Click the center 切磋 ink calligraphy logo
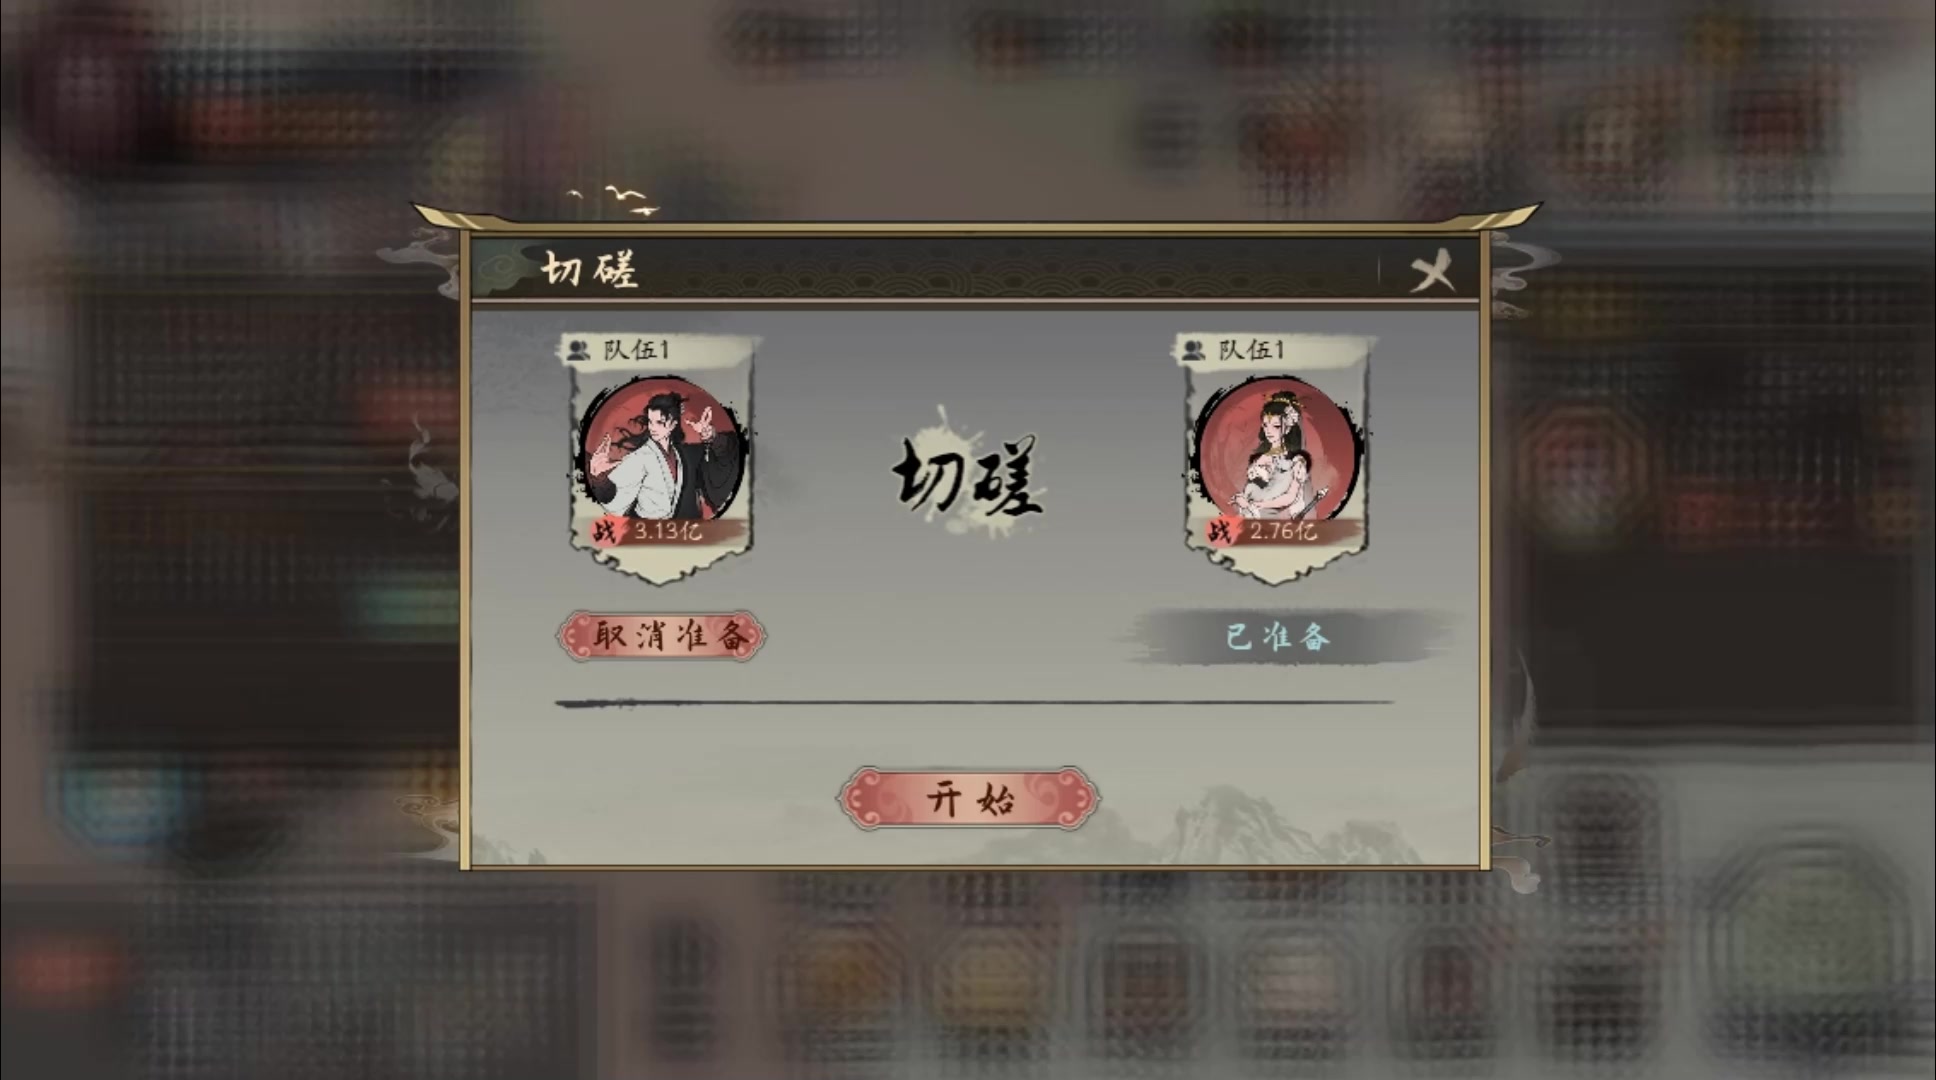Viewport: 1936px width, 1080px height. (968, 477)
